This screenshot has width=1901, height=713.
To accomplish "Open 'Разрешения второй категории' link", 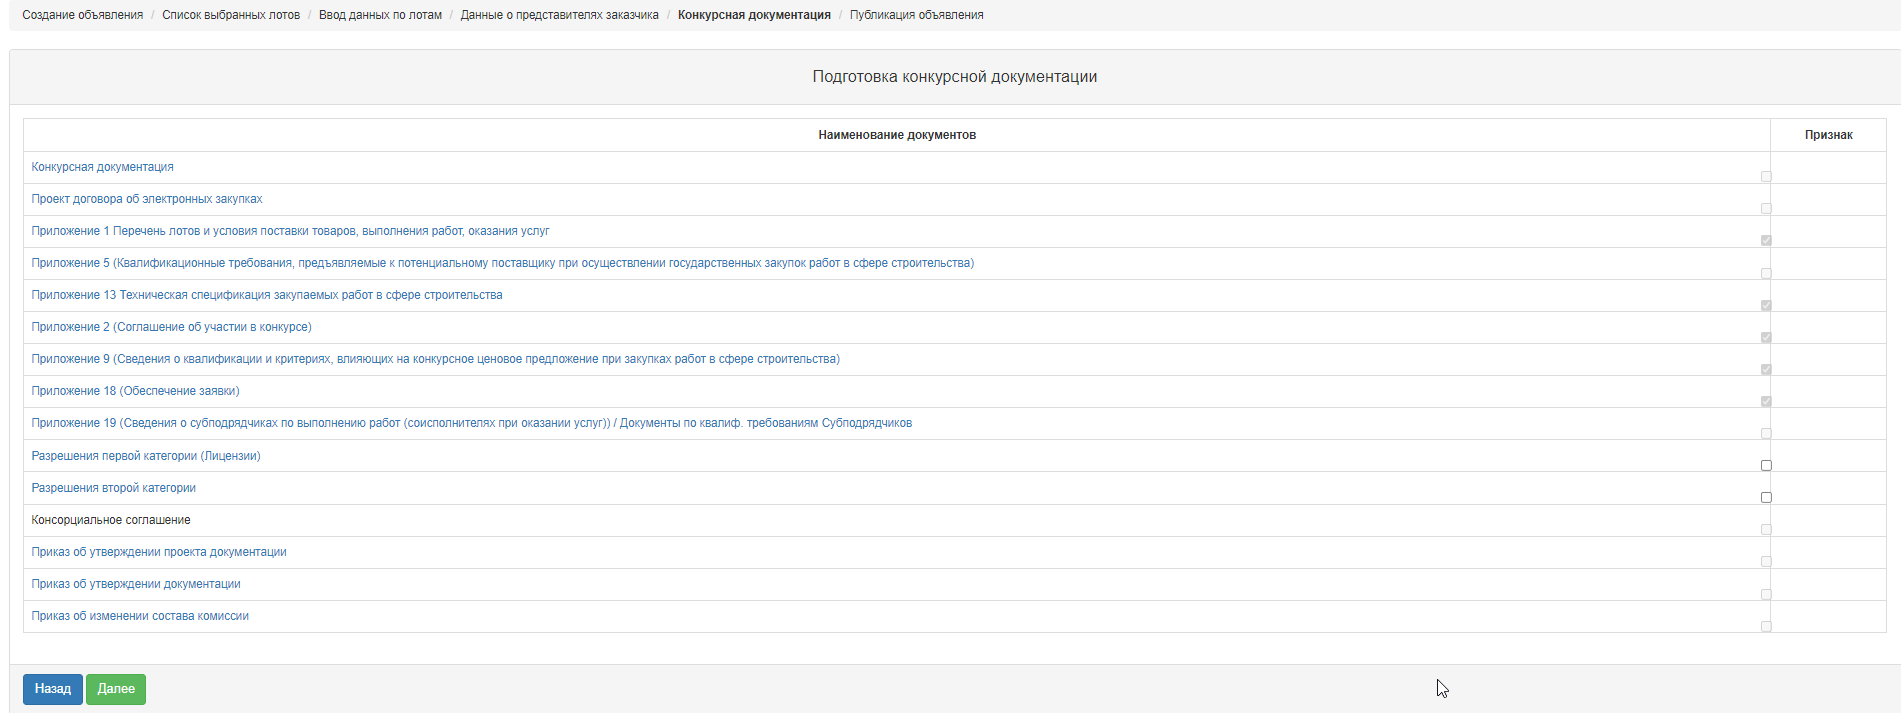I will [x=113, y=488].
